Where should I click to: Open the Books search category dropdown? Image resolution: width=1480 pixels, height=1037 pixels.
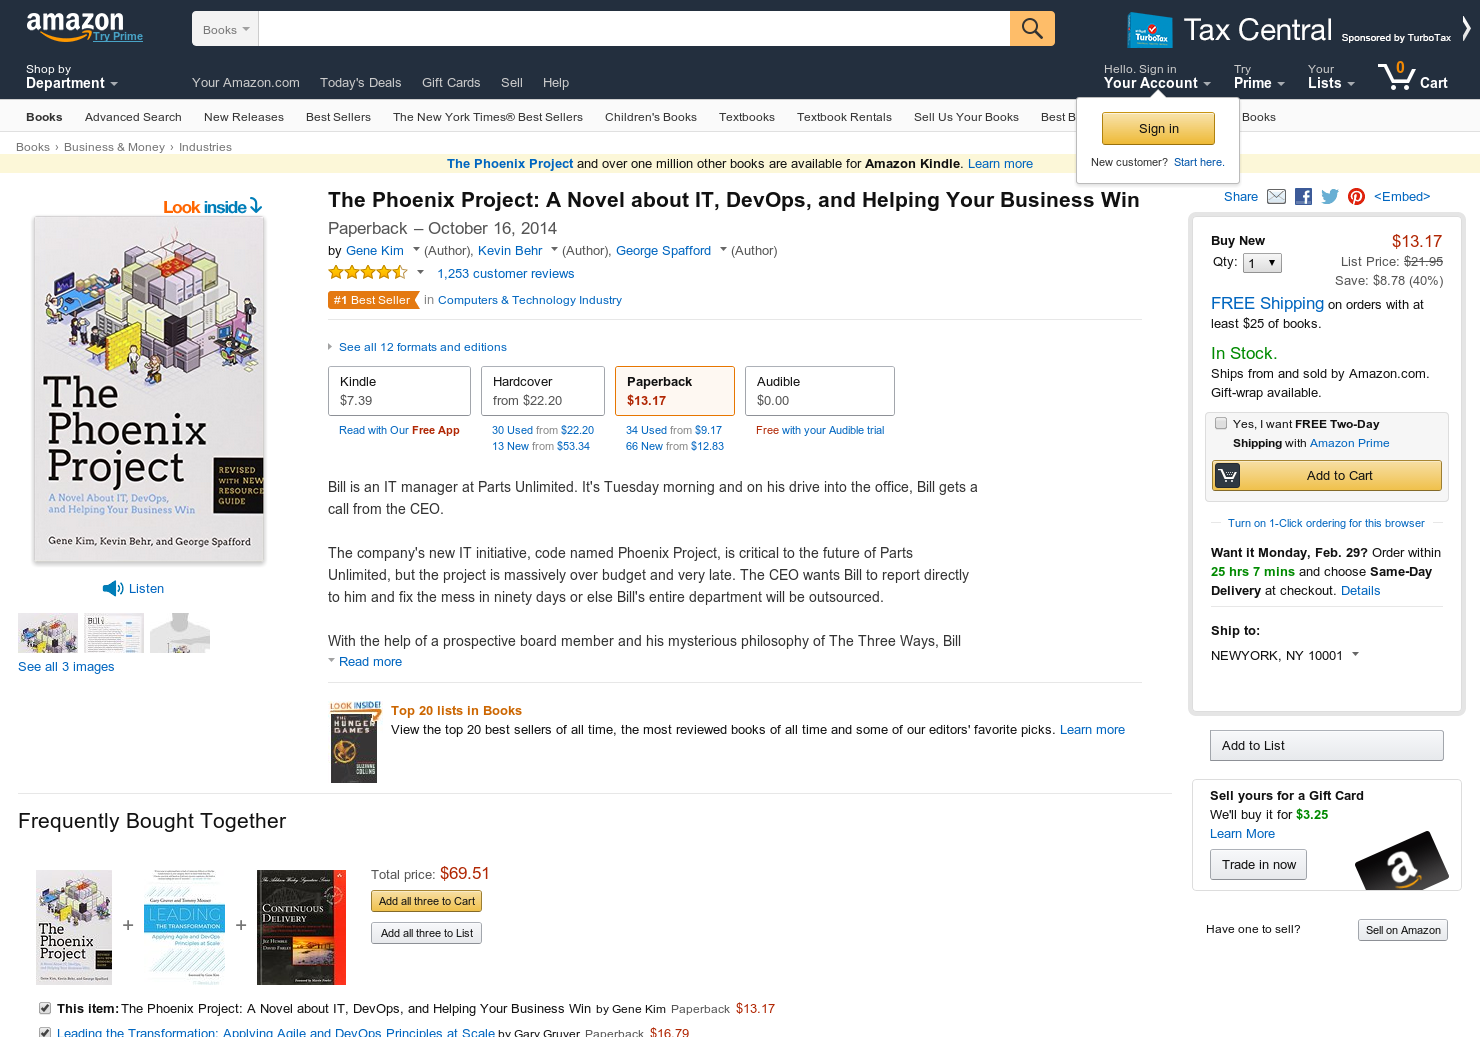pyautogui.click(x=225, y=29)
